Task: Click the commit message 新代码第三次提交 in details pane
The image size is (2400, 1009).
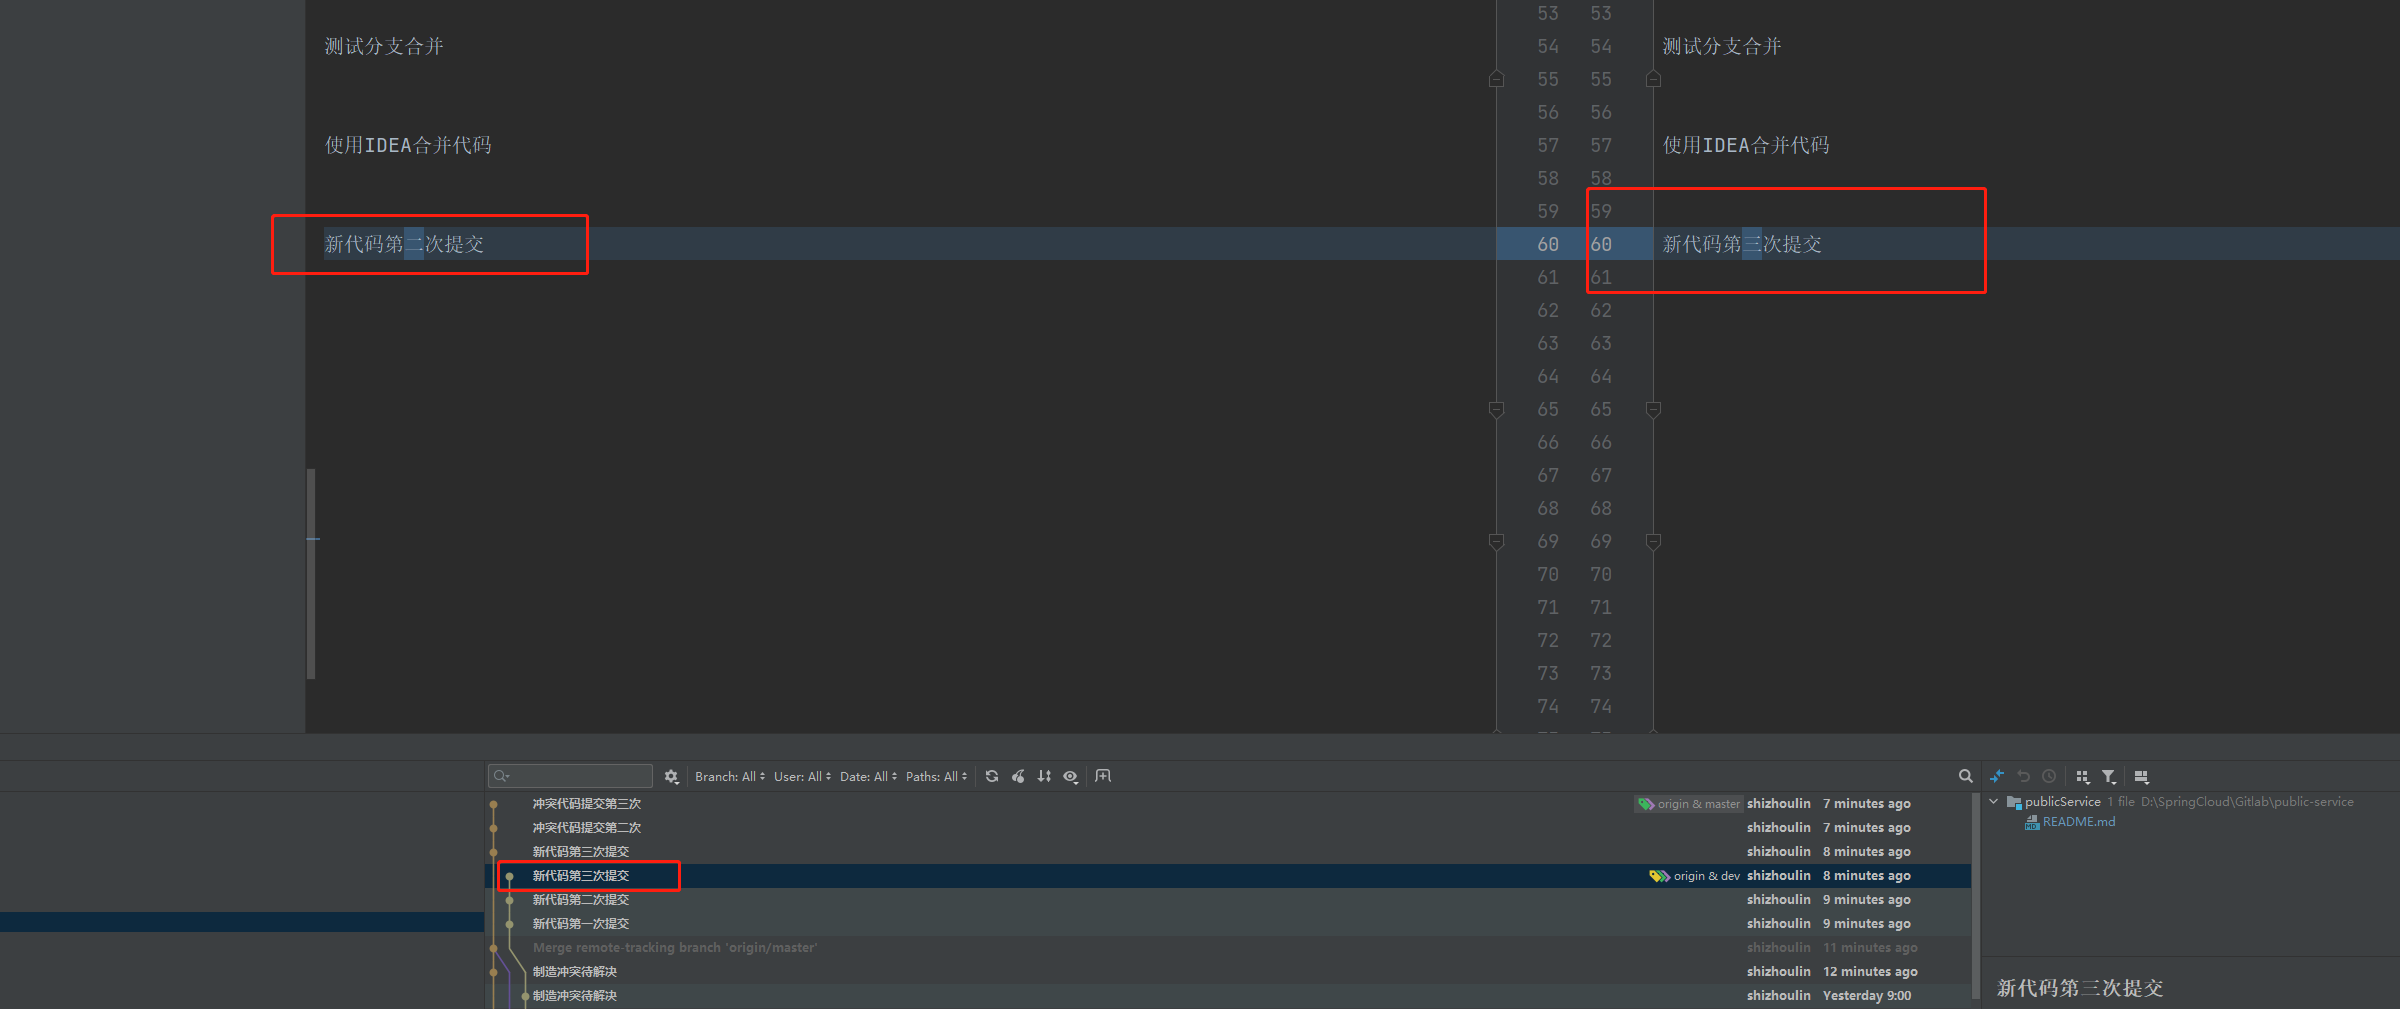Action: coord(2080,988)
